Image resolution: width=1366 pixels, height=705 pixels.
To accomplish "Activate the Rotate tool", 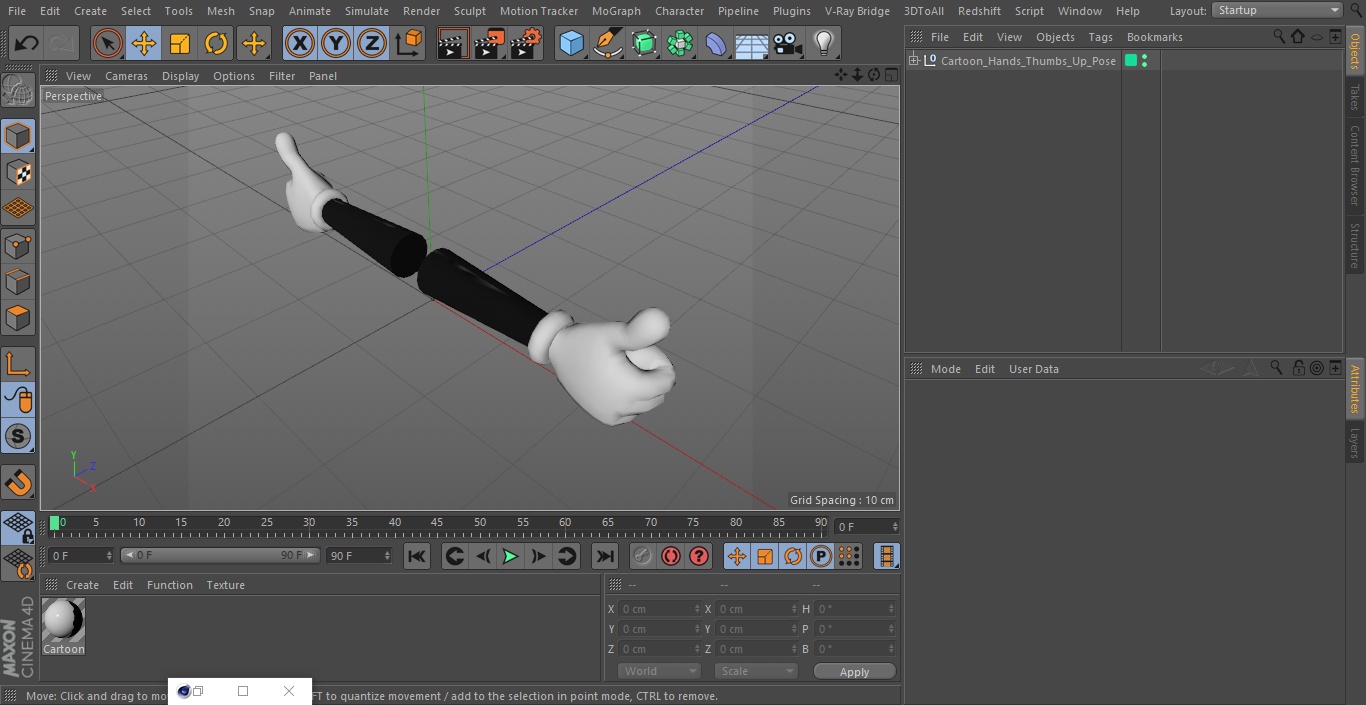I will [x=216, y=44].
